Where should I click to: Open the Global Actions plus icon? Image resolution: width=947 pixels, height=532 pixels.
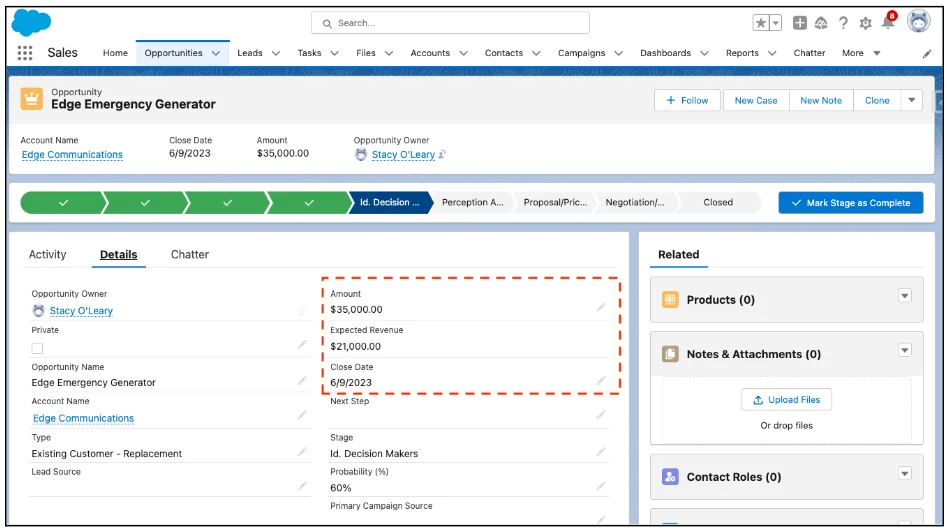800,23
